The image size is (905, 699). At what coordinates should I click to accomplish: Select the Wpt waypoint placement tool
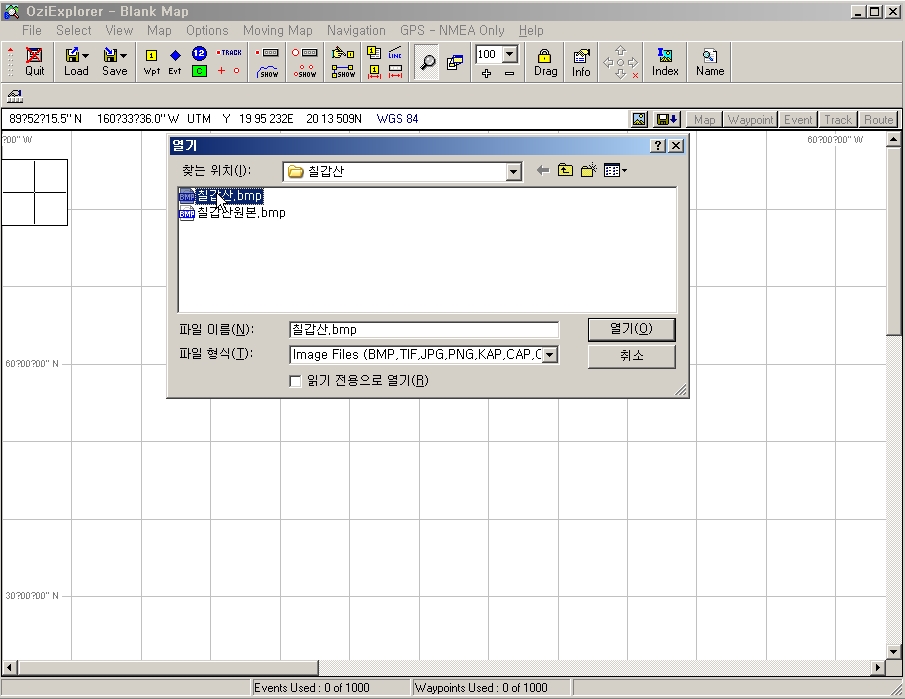pos(151,62)
